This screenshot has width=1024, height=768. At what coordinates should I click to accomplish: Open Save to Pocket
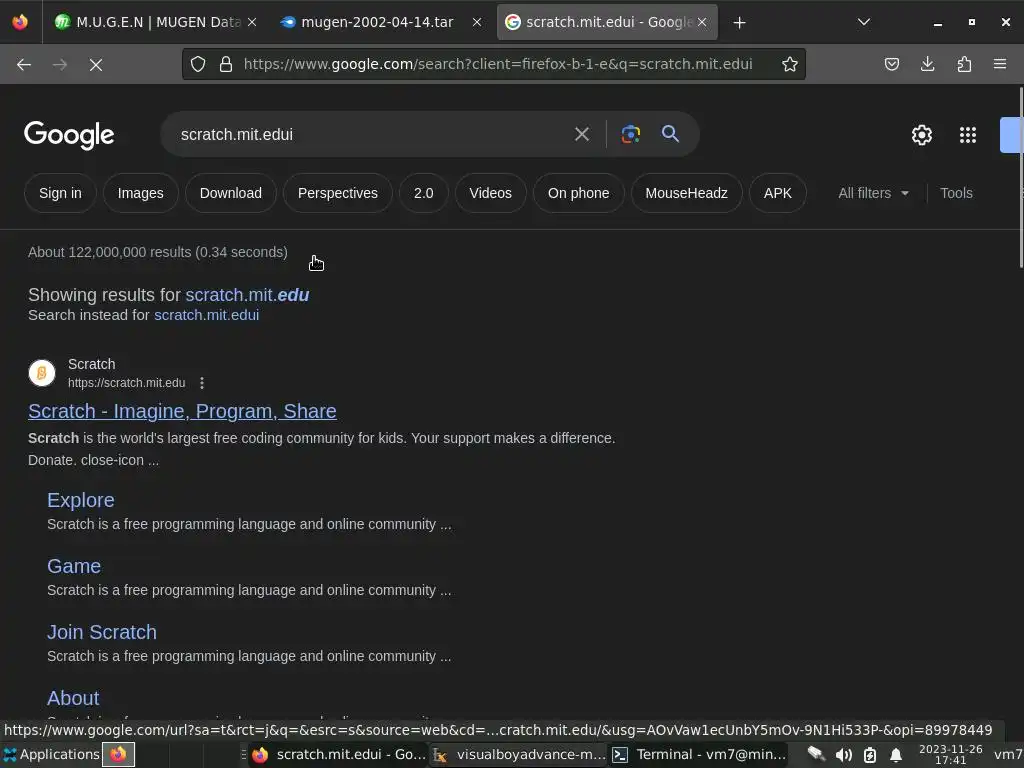point(891,64)
